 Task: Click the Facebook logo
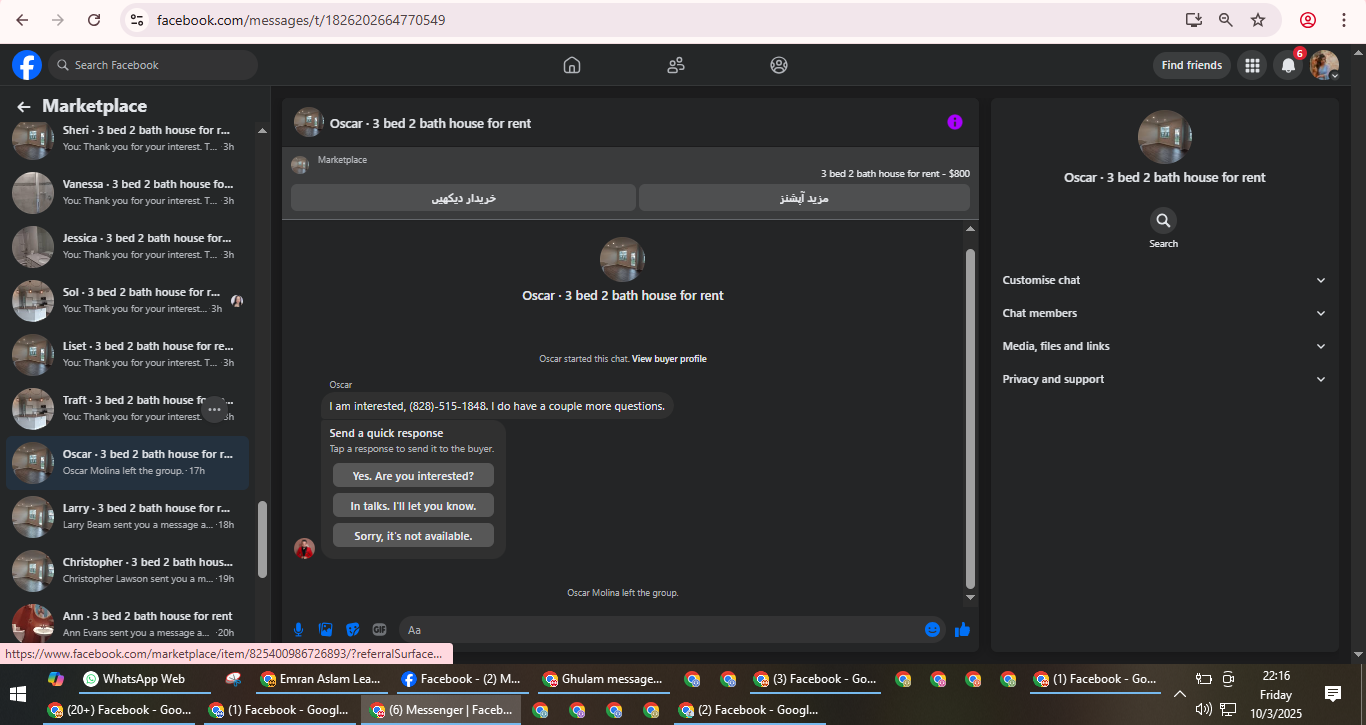pyautogui.click(x=27, y=65)
